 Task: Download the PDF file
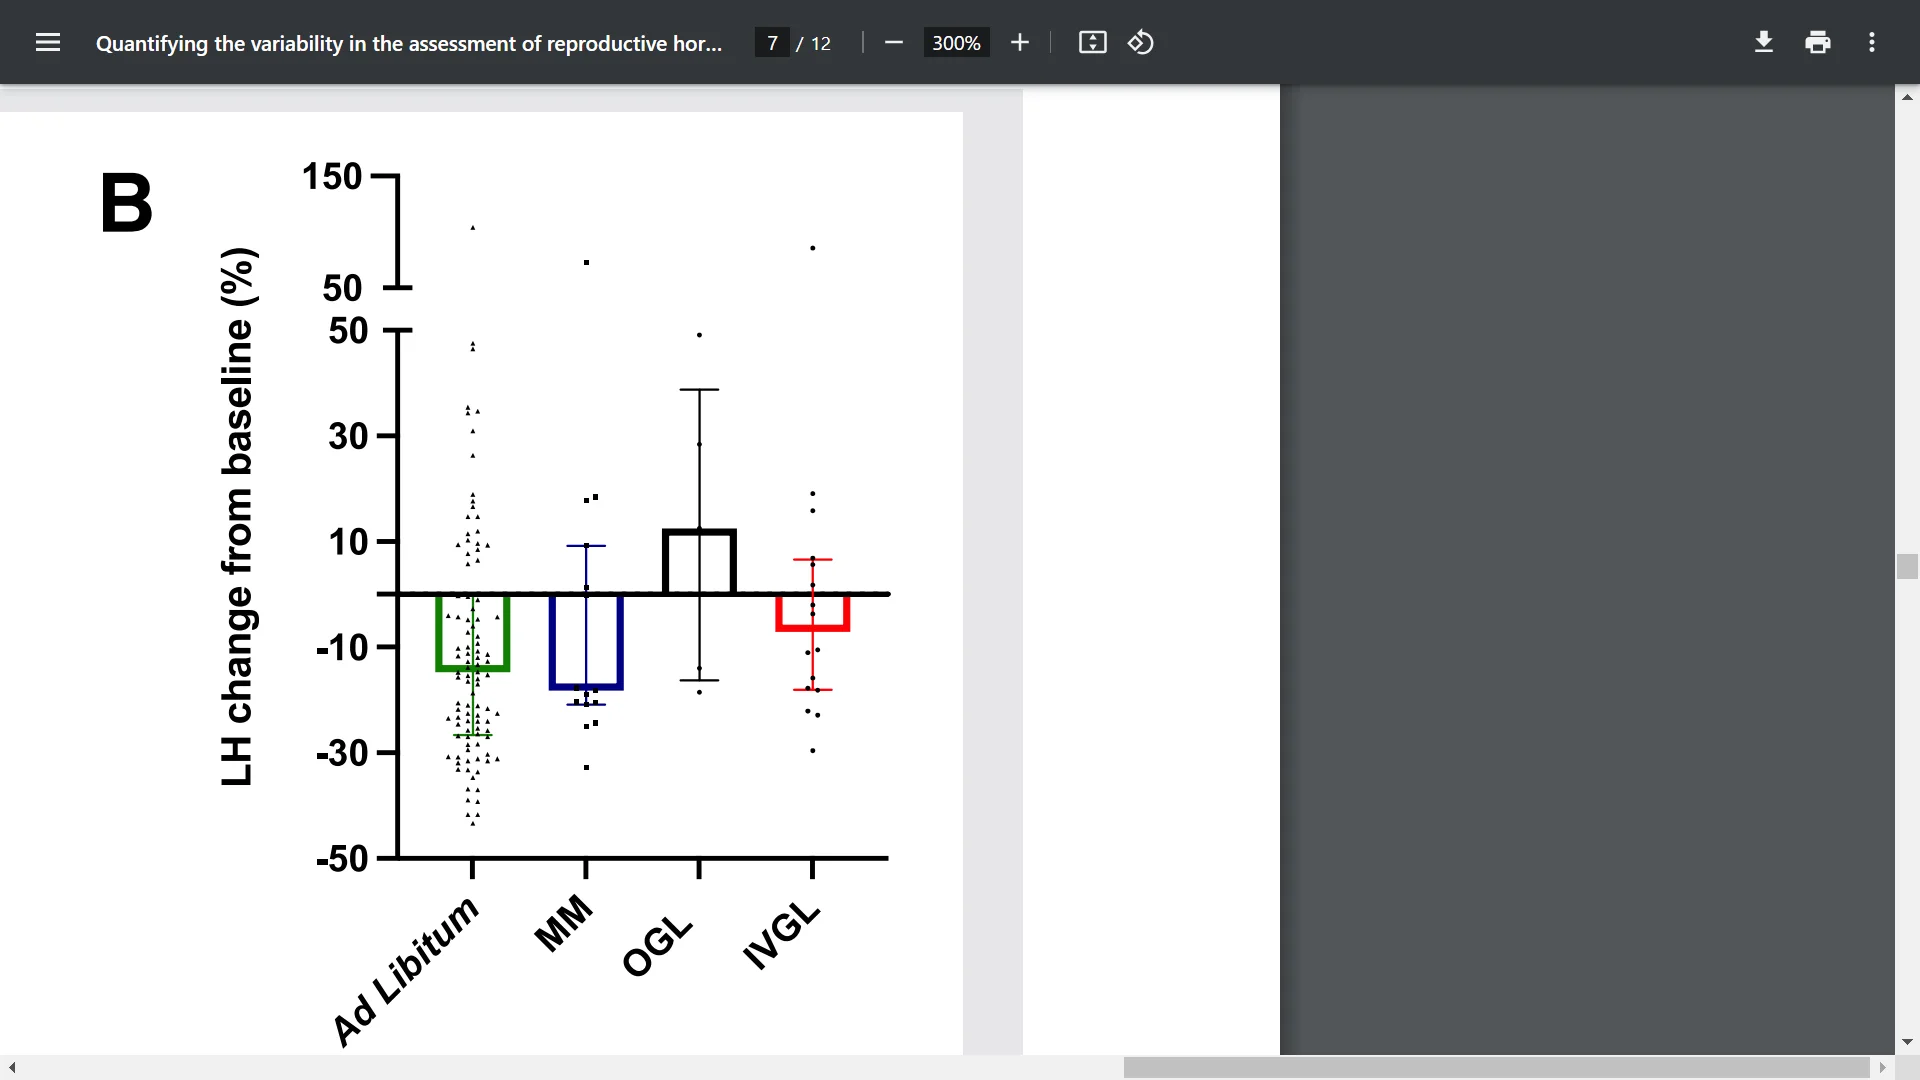1764,42
